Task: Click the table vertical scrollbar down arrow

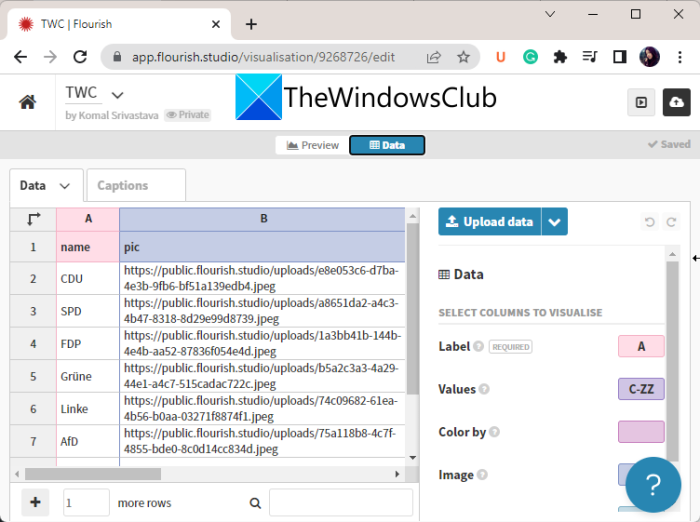Action: point(412,458)
